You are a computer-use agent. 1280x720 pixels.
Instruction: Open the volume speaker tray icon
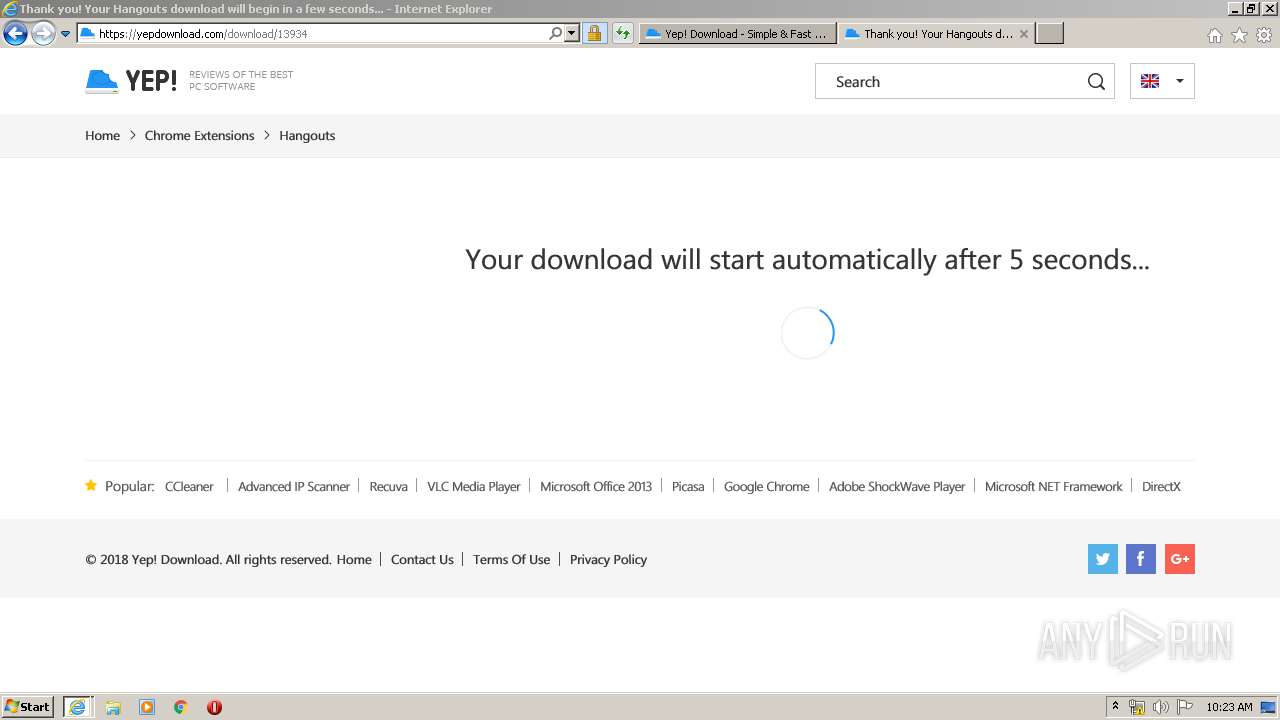point(1161,707)
